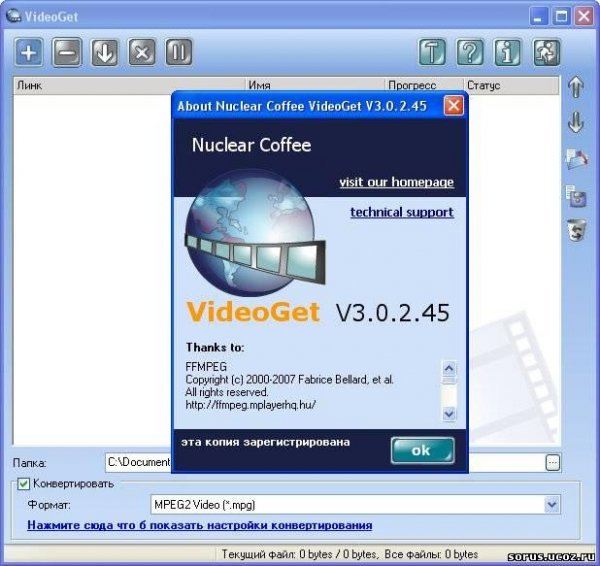Click the X cancel download toolbar button
Image resolution: width=600 pixels, height=566 pixels.
[142, 52]
